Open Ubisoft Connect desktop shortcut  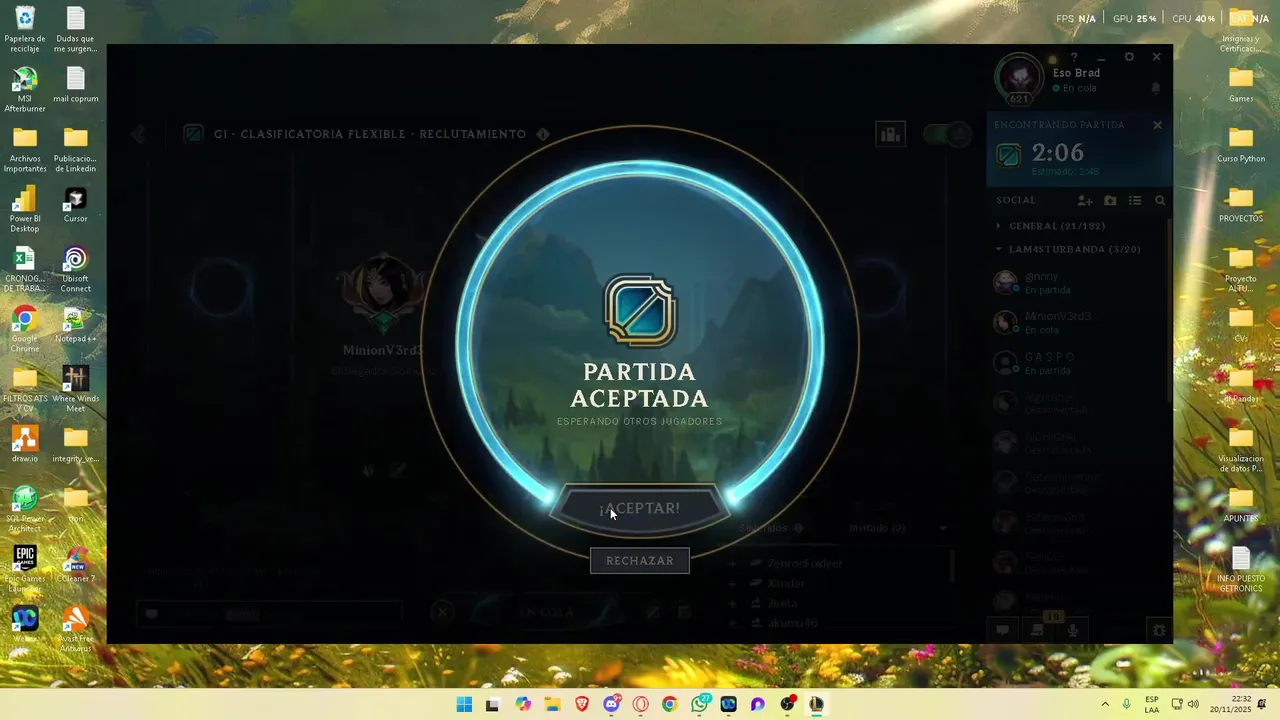tap(75, 269)
